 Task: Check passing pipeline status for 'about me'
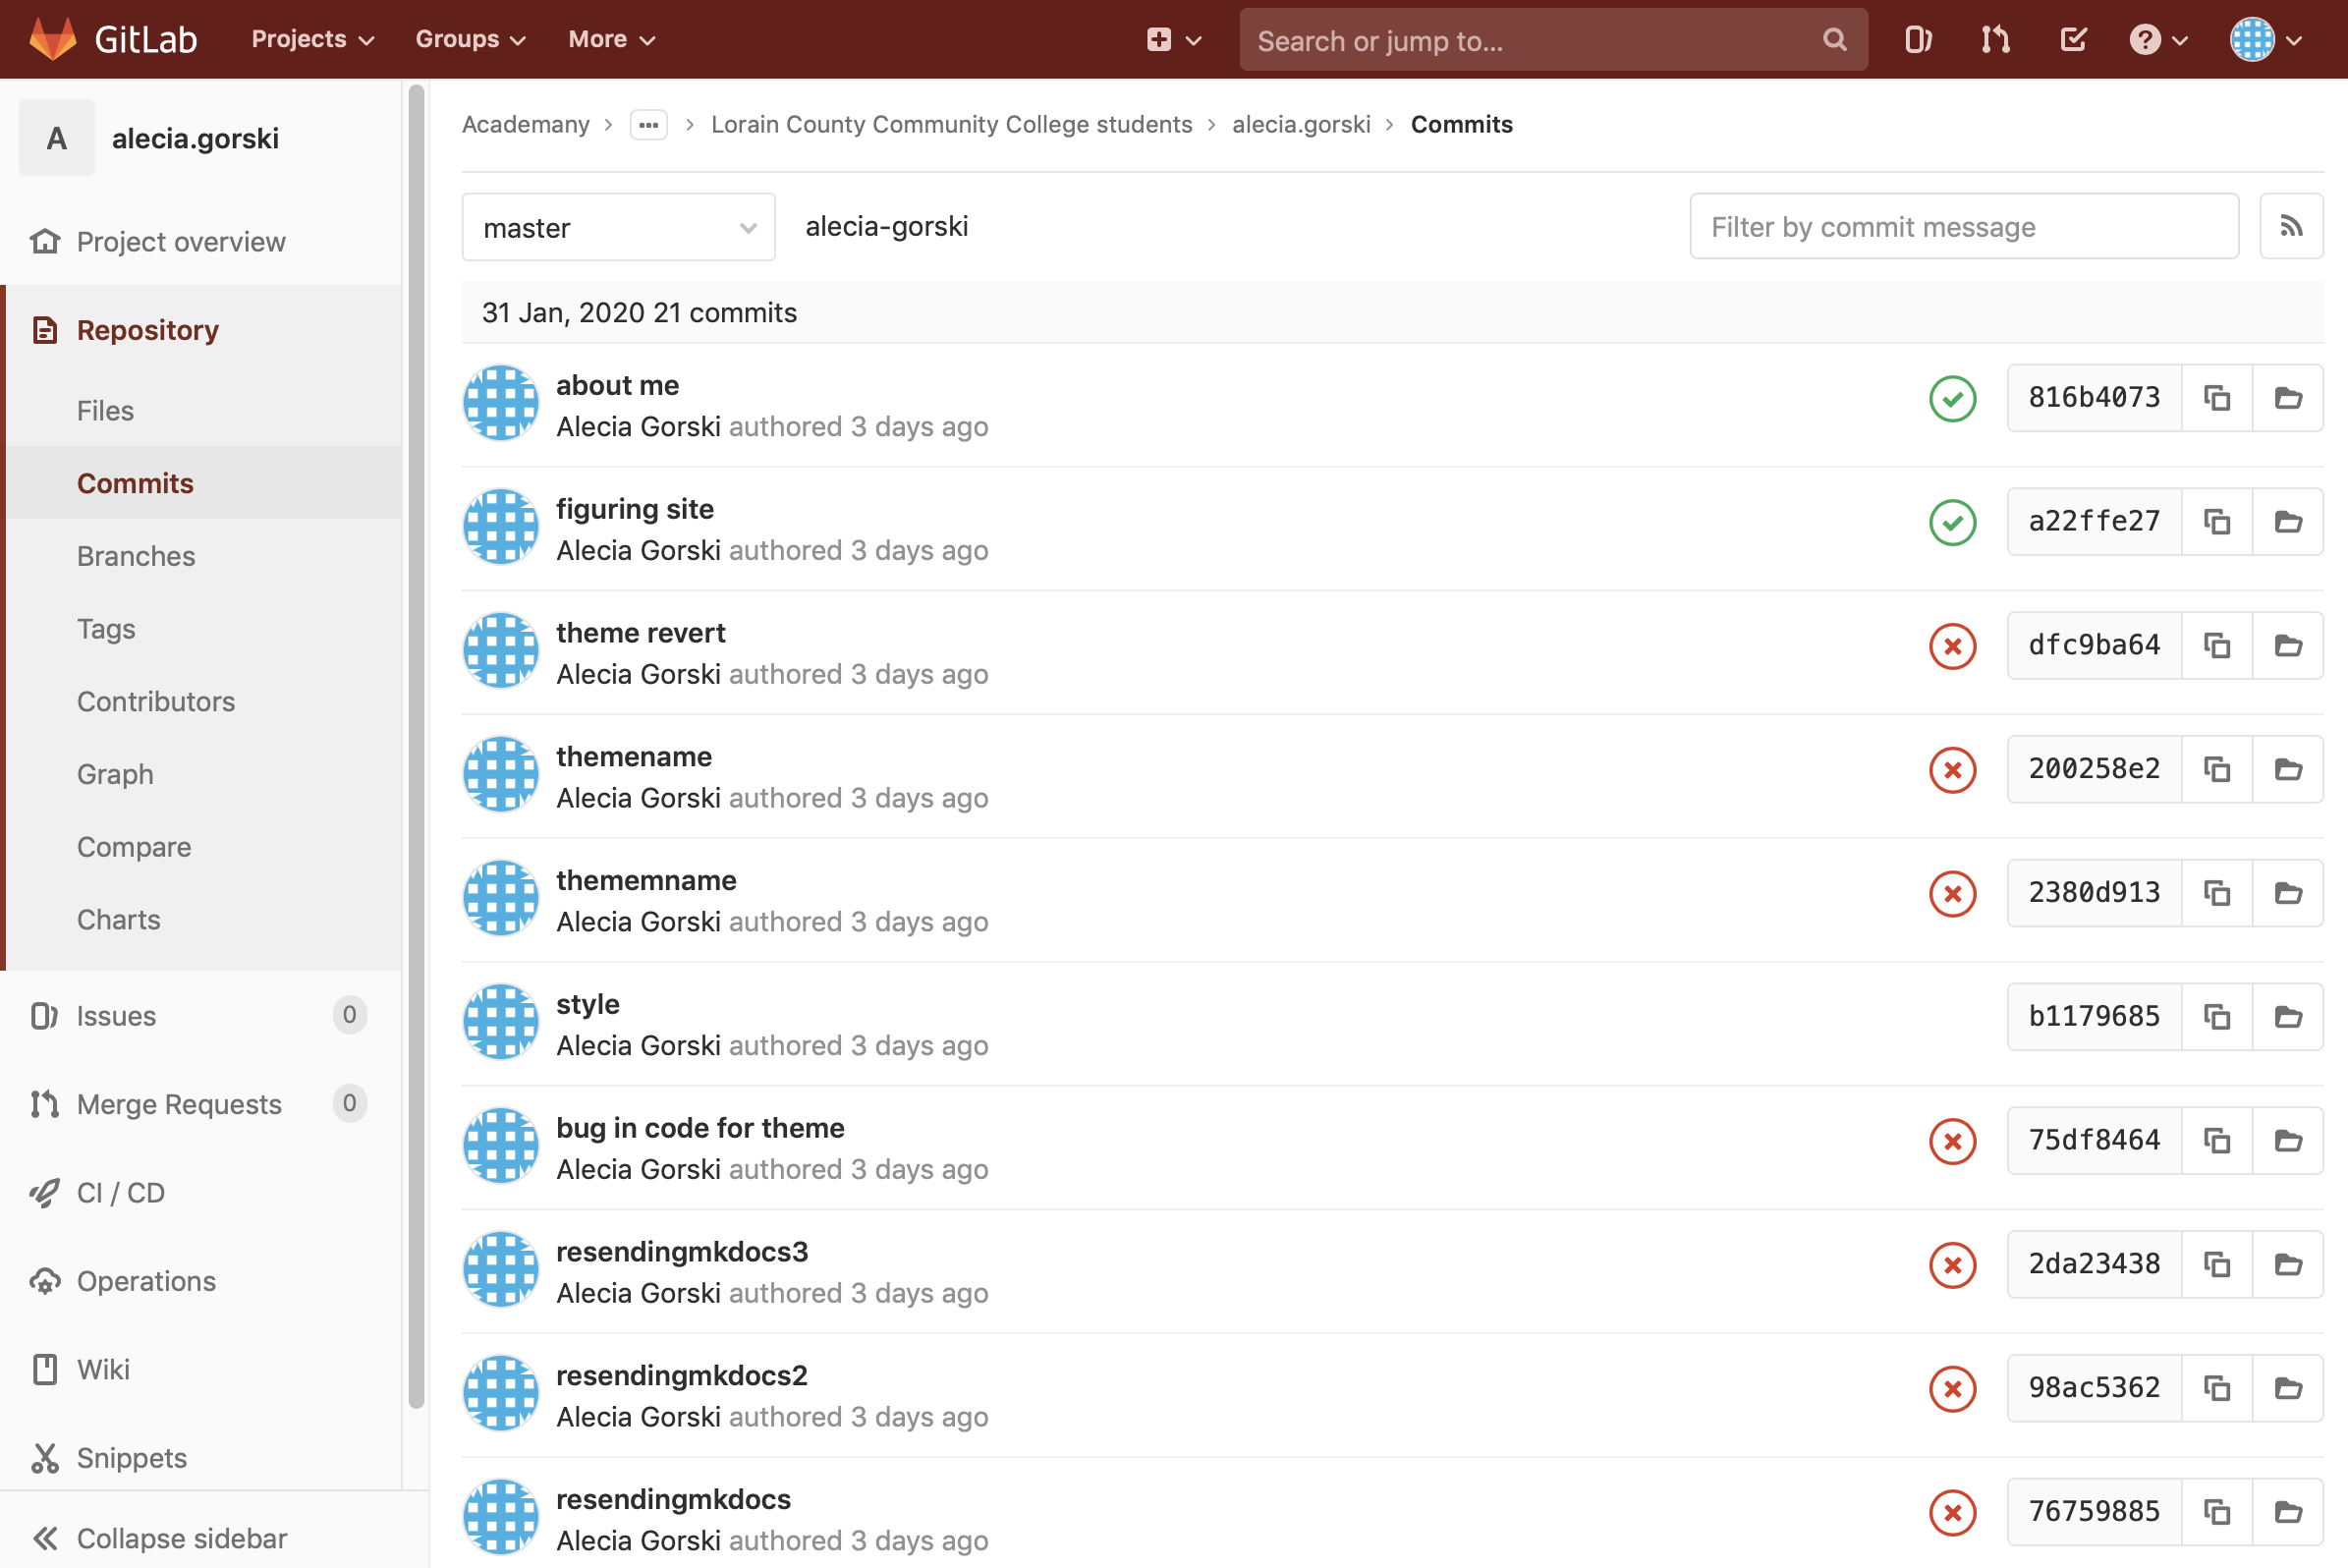point(1953,397)
